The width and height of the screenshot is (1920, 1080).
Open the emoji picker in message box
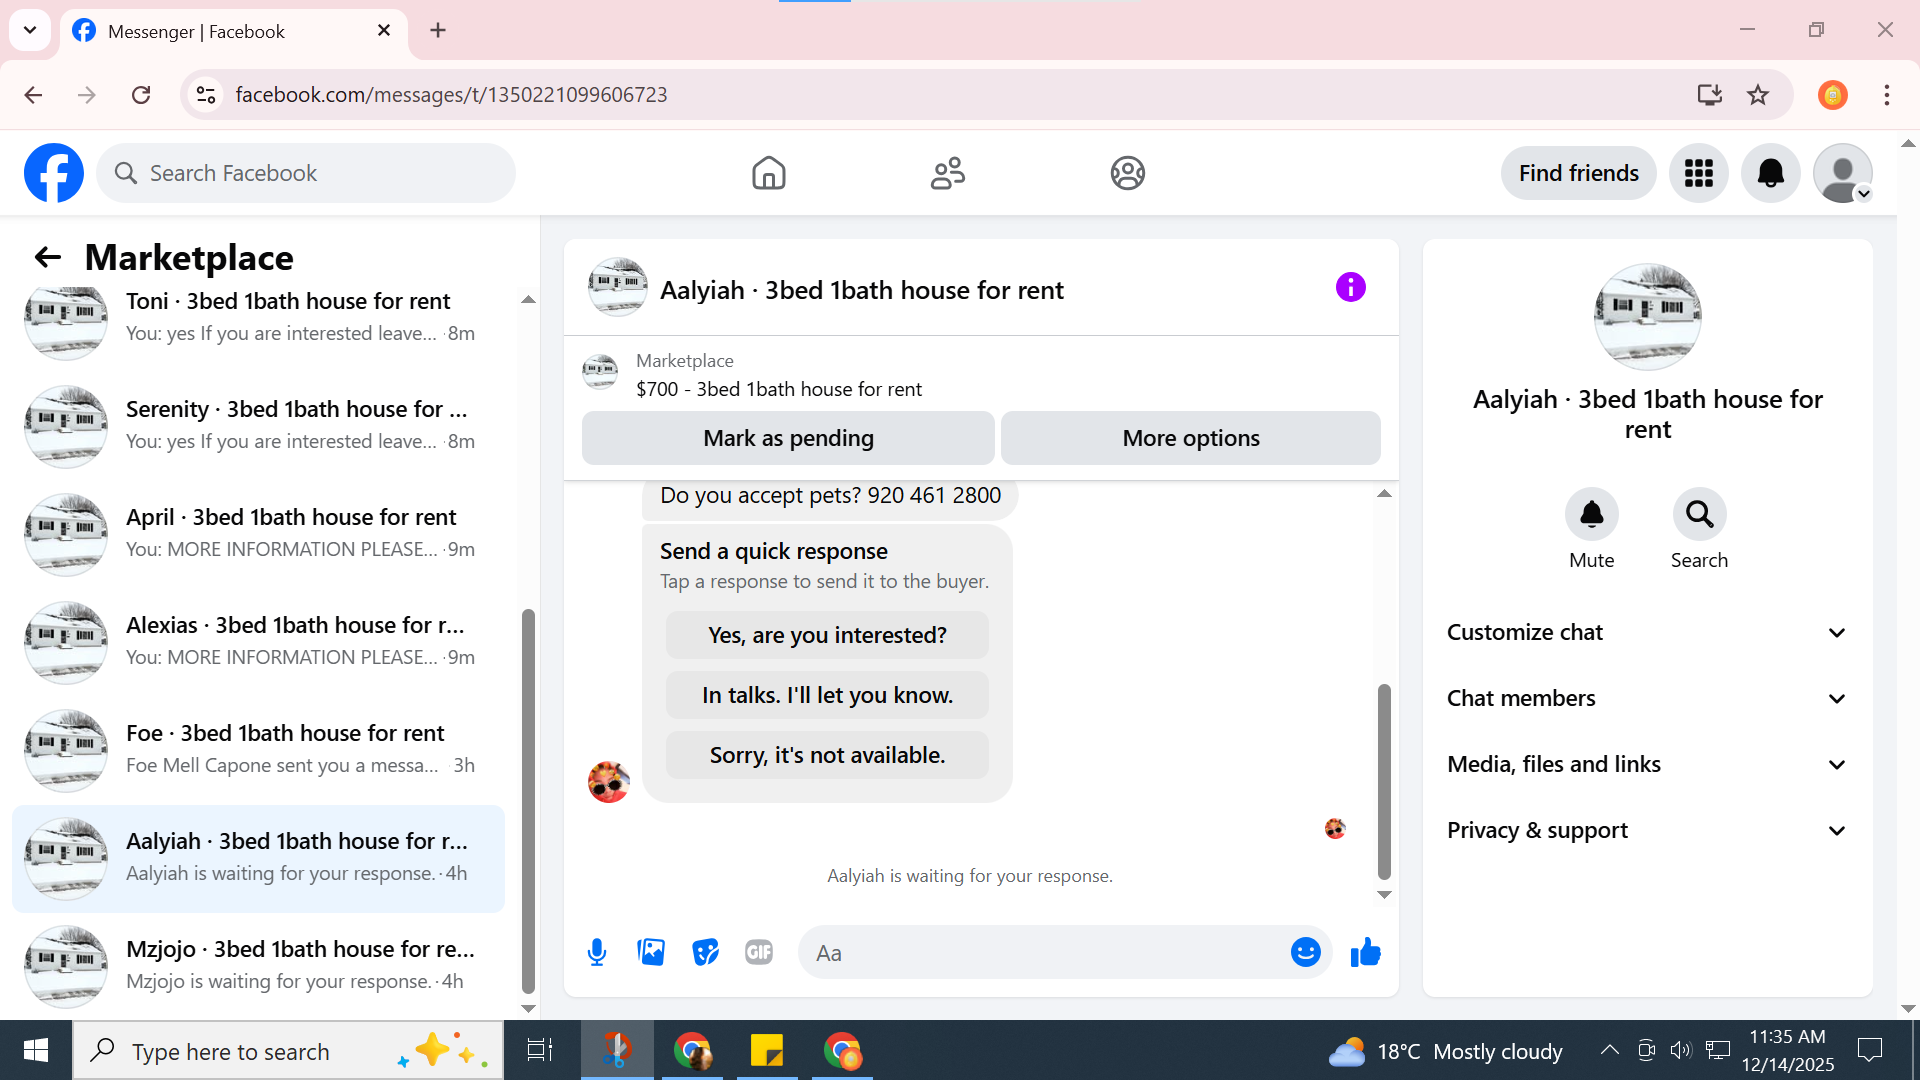click(1305, 952)
